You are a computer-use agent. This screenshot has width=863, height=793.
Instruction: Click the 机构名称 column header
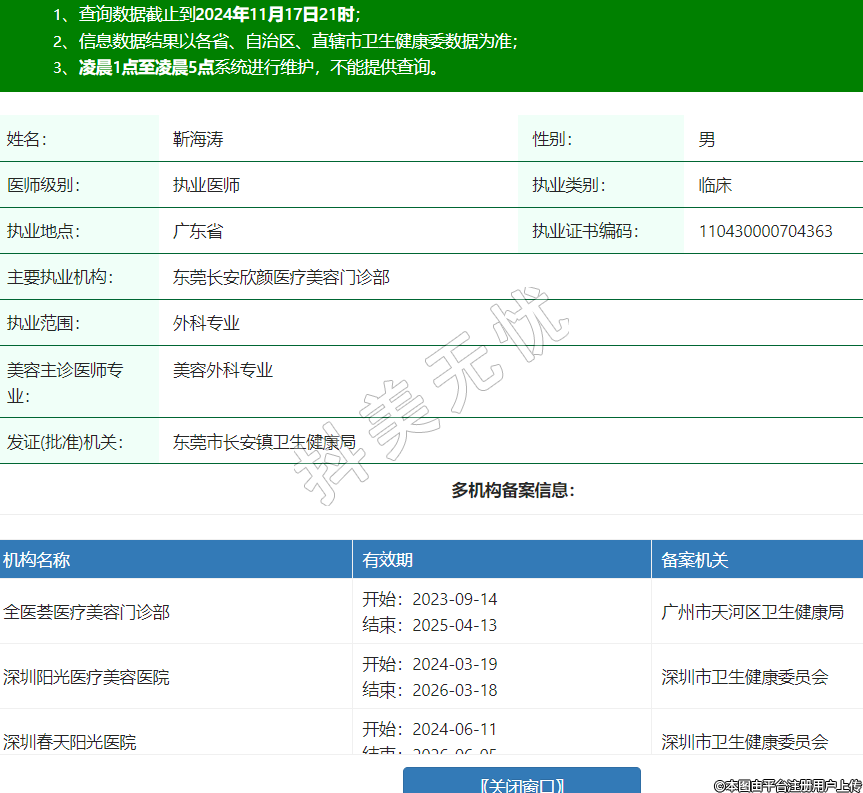pos(37,560)
